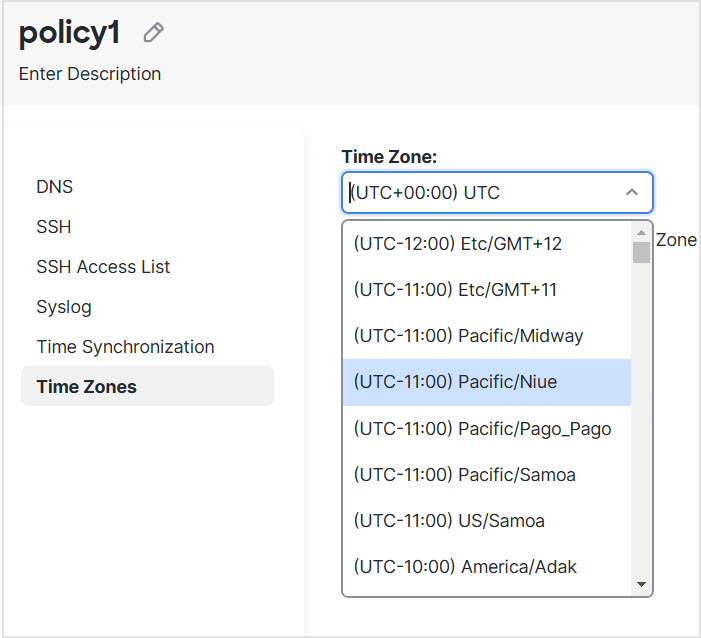
Task: Switch to Time Synchronization section
Action: click(125, 347)
